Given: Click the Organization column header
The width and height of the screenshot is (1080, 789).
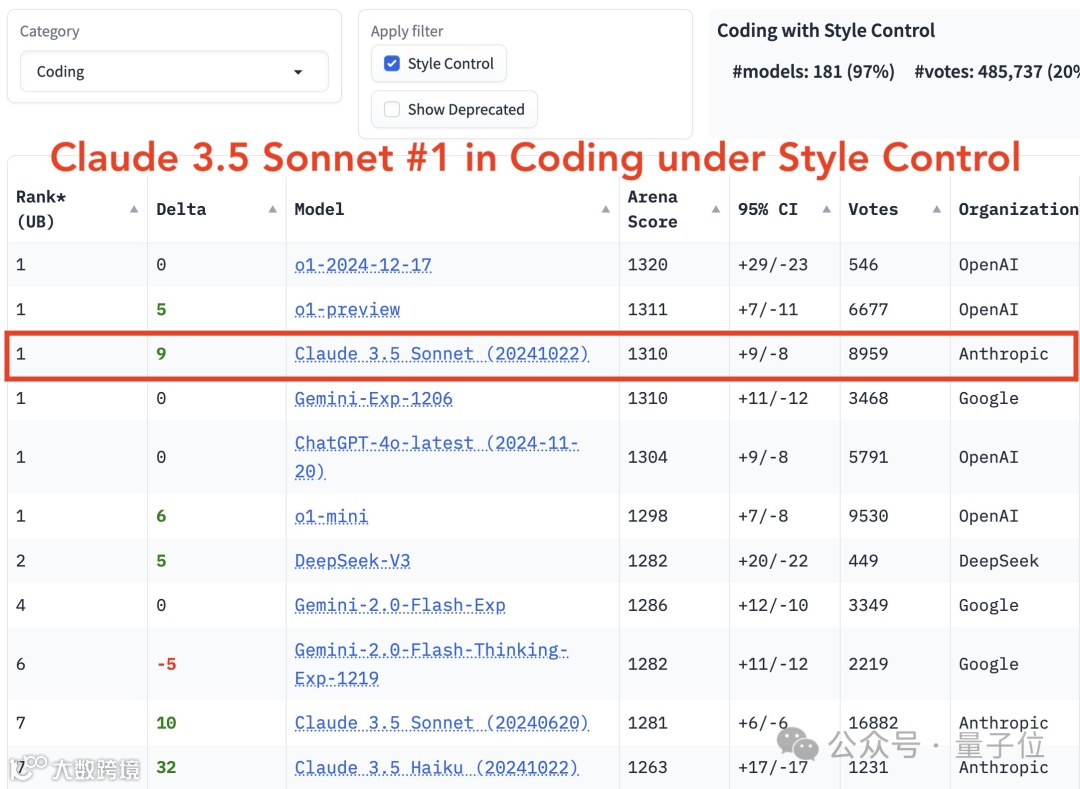Looking at the screenshot, I should (x=1018, y=209).
